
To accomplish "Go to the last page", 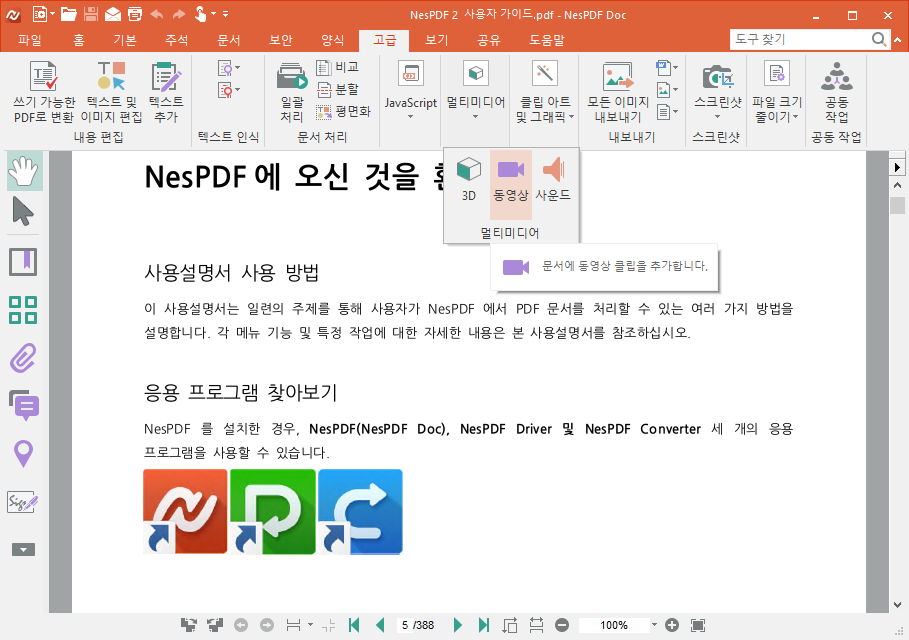I will click(483, 625).
